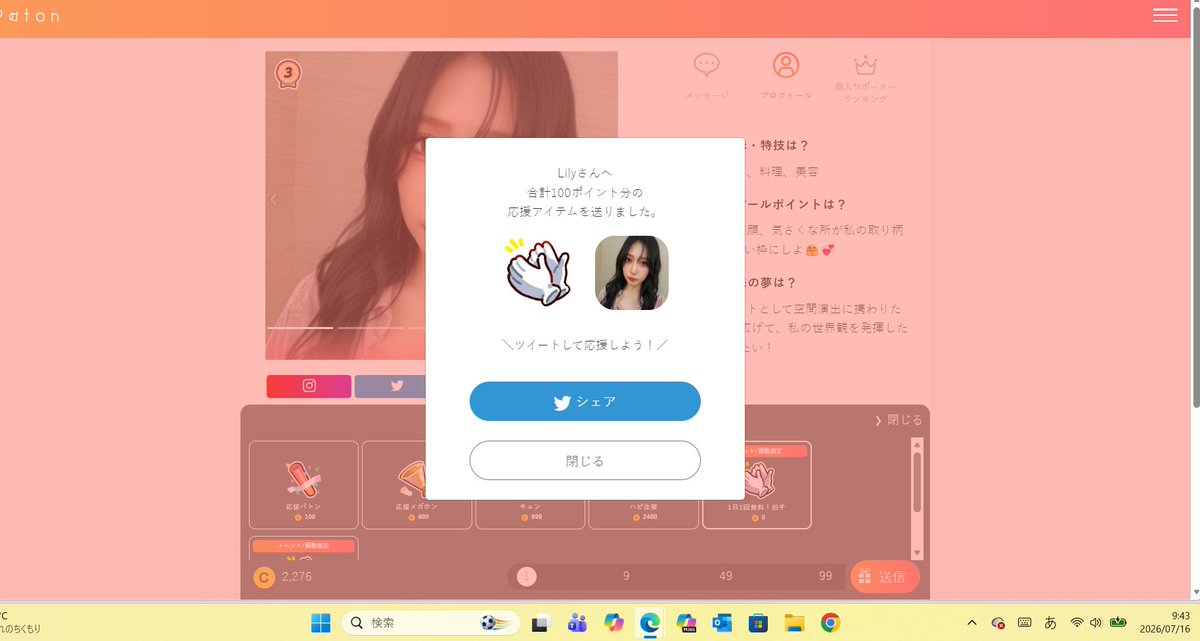Open Microsoft Store from the taskbar
This screenshot has height=641, width=1200.
[758, 623]
